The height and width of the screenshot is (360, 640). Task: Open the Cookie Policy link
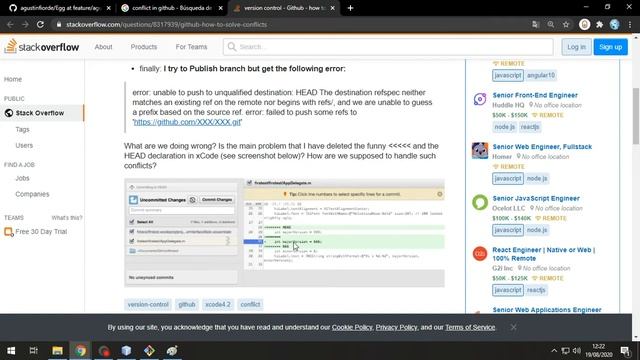pyautogui.click(x=352, y=327)
